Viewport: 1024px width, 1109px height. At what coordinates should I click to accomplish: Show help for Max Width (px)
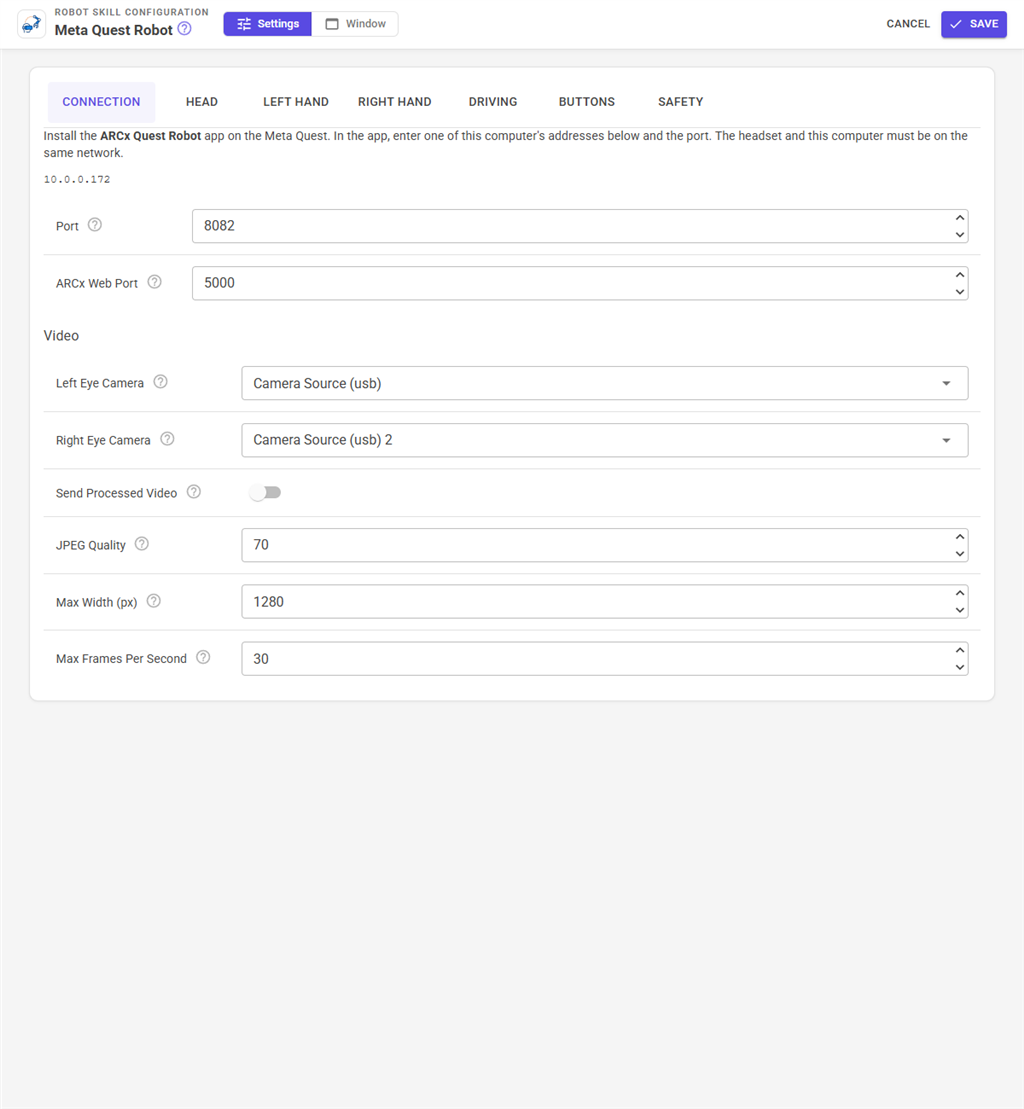pyautogui.click(x=153, y=601)
